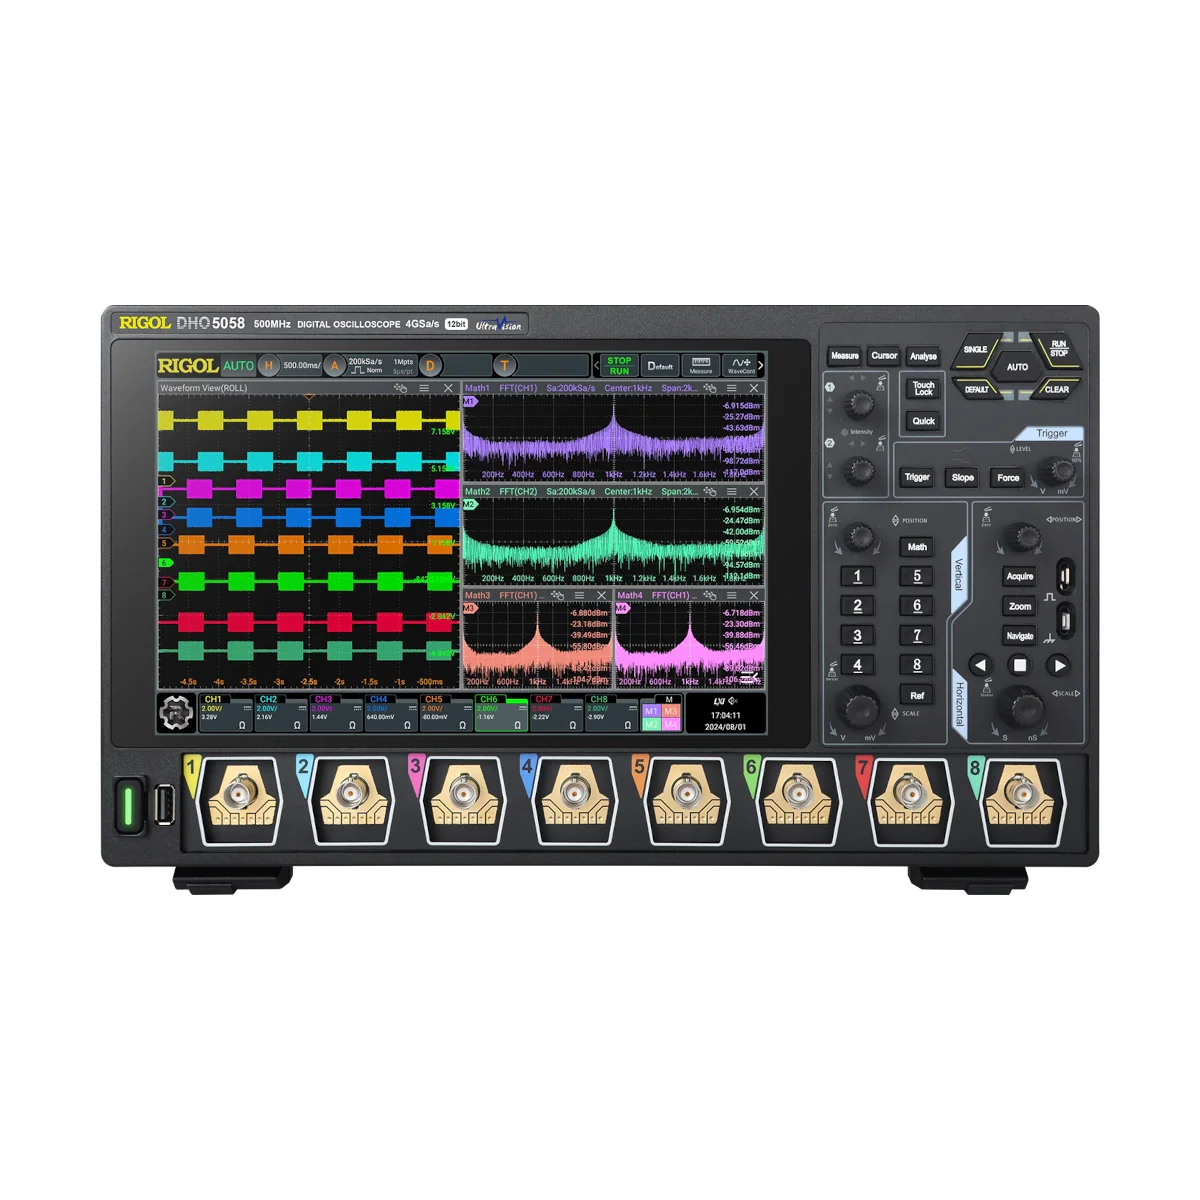The height and width of the screenshot is (1200, 1200).
Task: Tap the on-screen Default button
Action: [x=660, y=363]
